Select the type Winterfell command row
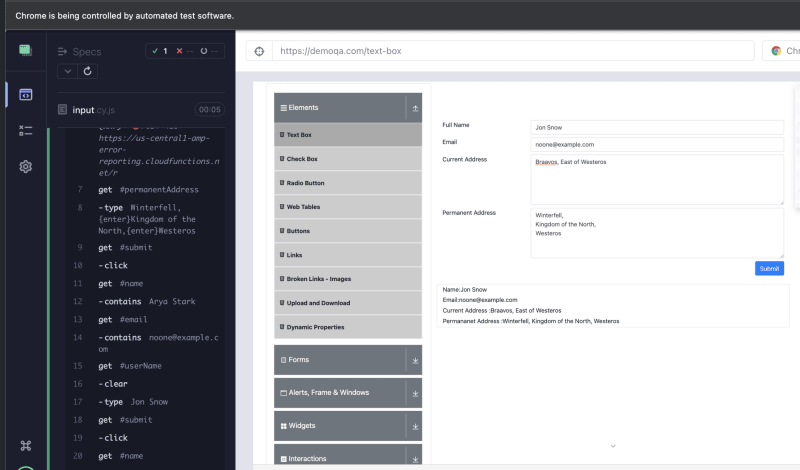Image resolution: width=800 pixels, height=470 pixels. click(145, 219)
